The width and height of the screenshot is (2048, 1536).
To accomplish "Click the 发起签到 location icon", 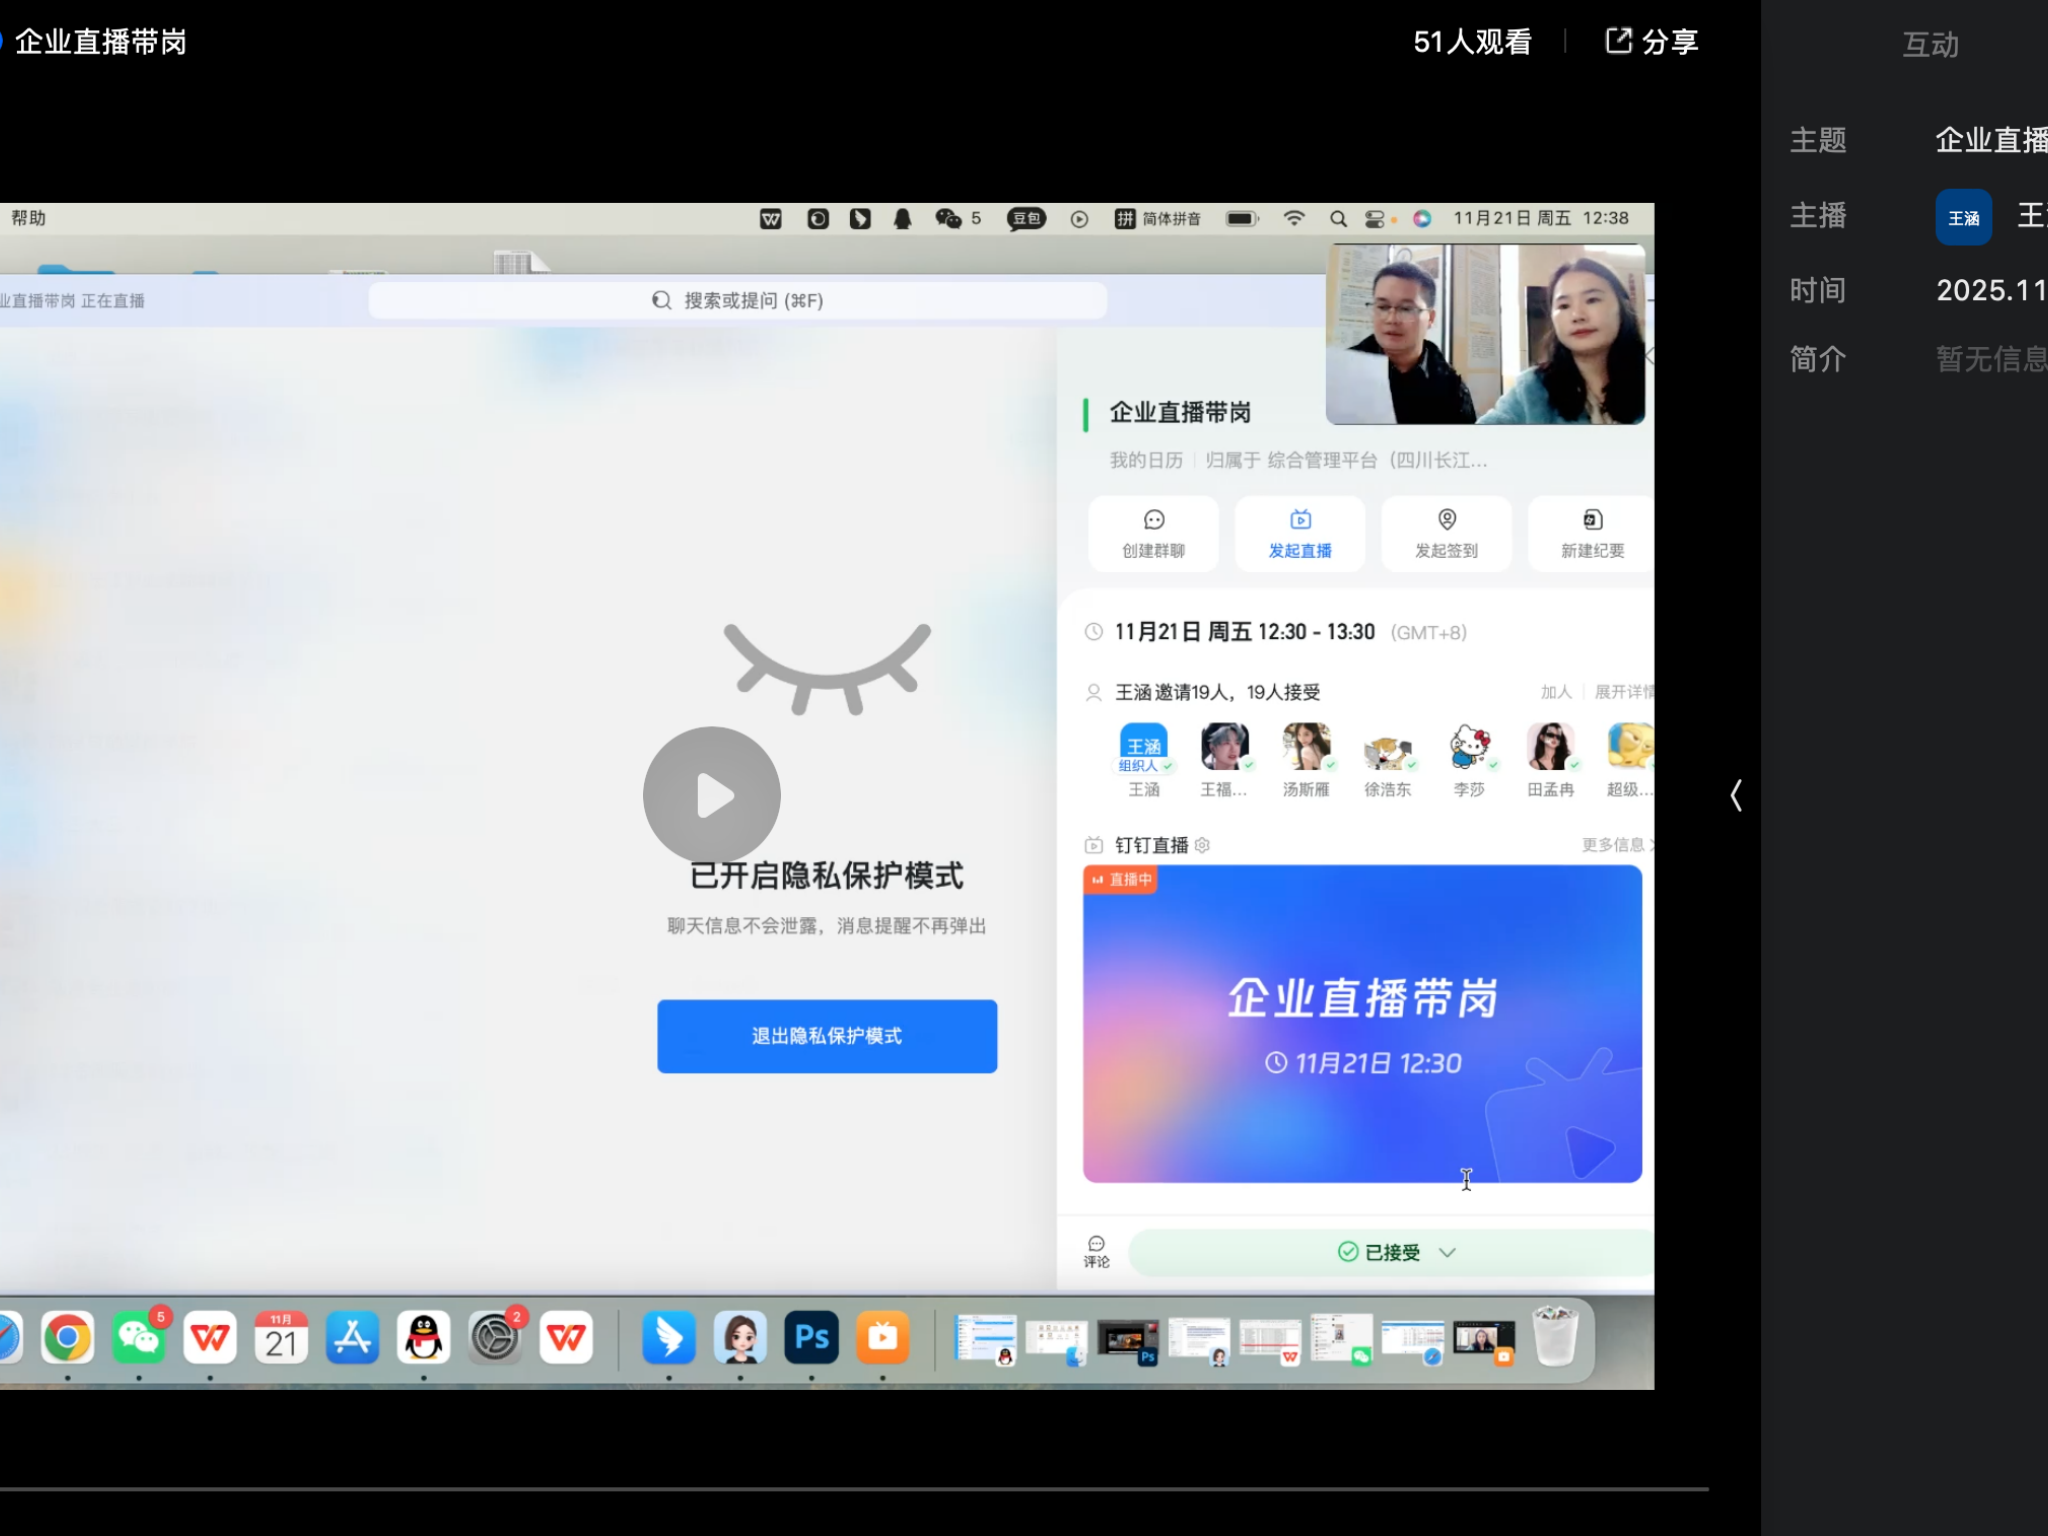I will [1446, 520].
